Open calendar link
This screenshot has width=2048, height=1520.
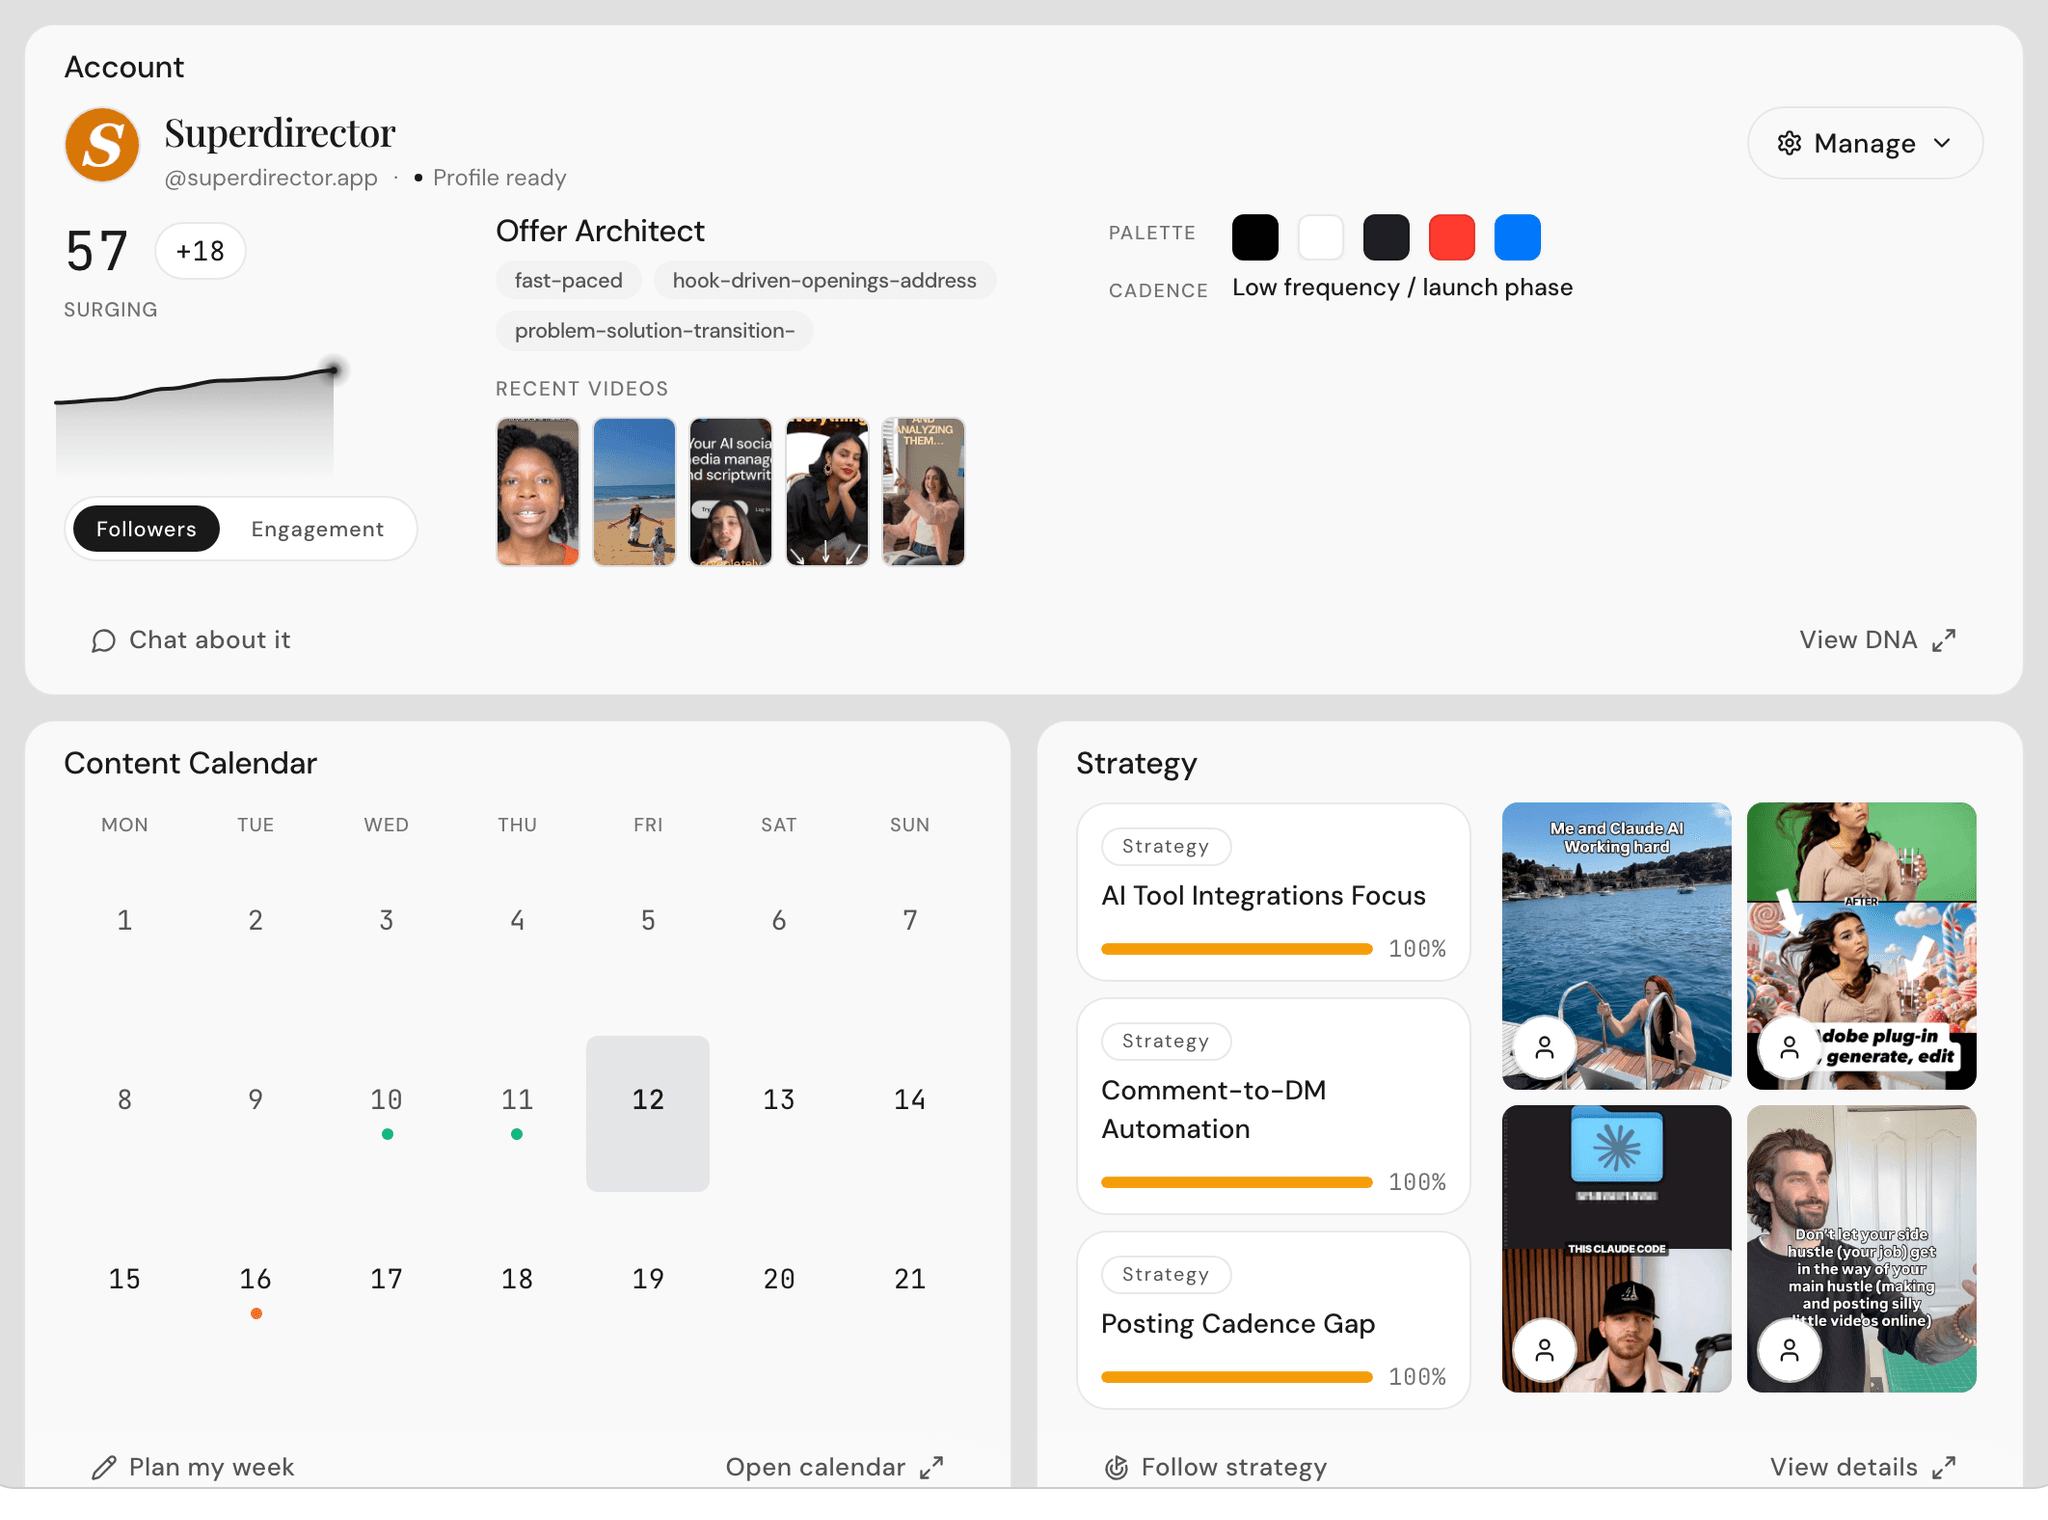pyautogui.click(x=834, y=1467)
